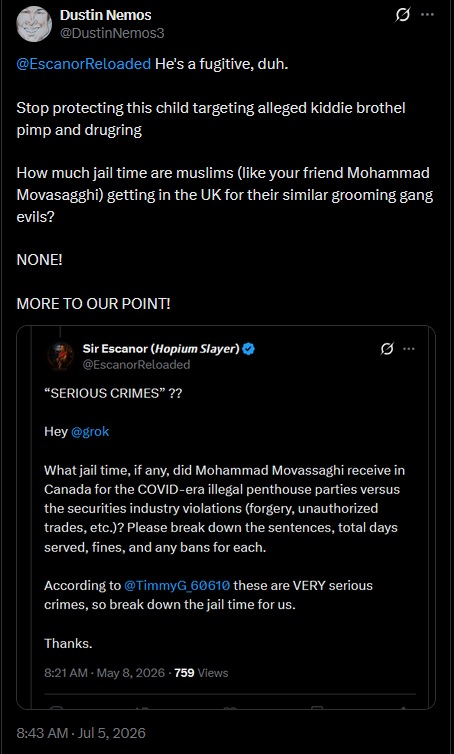Click the Dustin Nemos display name
Screen dimensions: 454x754
(105, 15)
